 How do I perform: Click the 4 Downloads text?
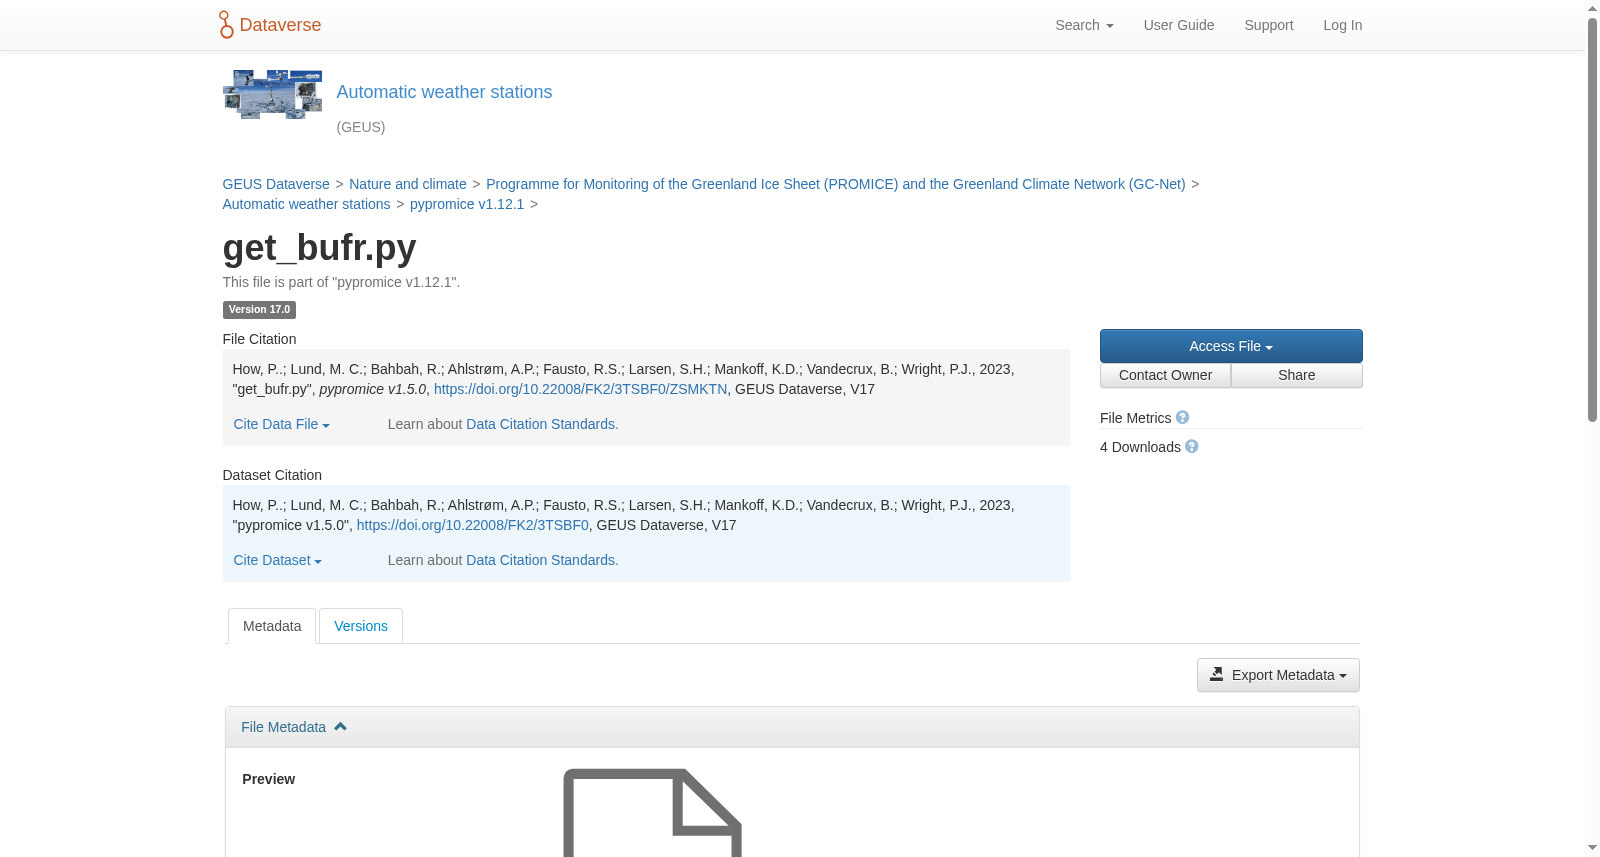1140,447
